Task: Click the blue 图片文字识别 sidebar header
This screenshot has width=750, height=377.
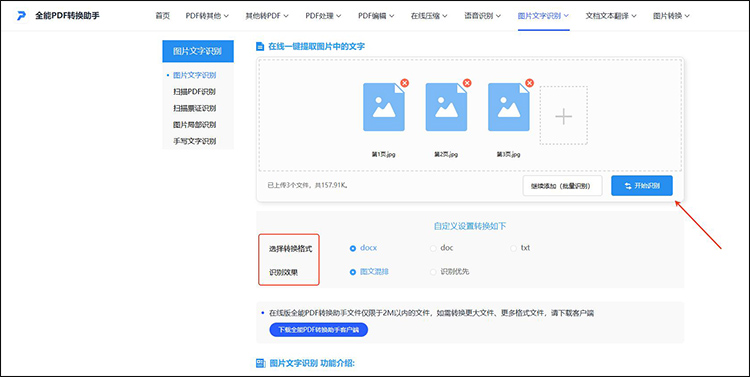Action: (198, 51)
